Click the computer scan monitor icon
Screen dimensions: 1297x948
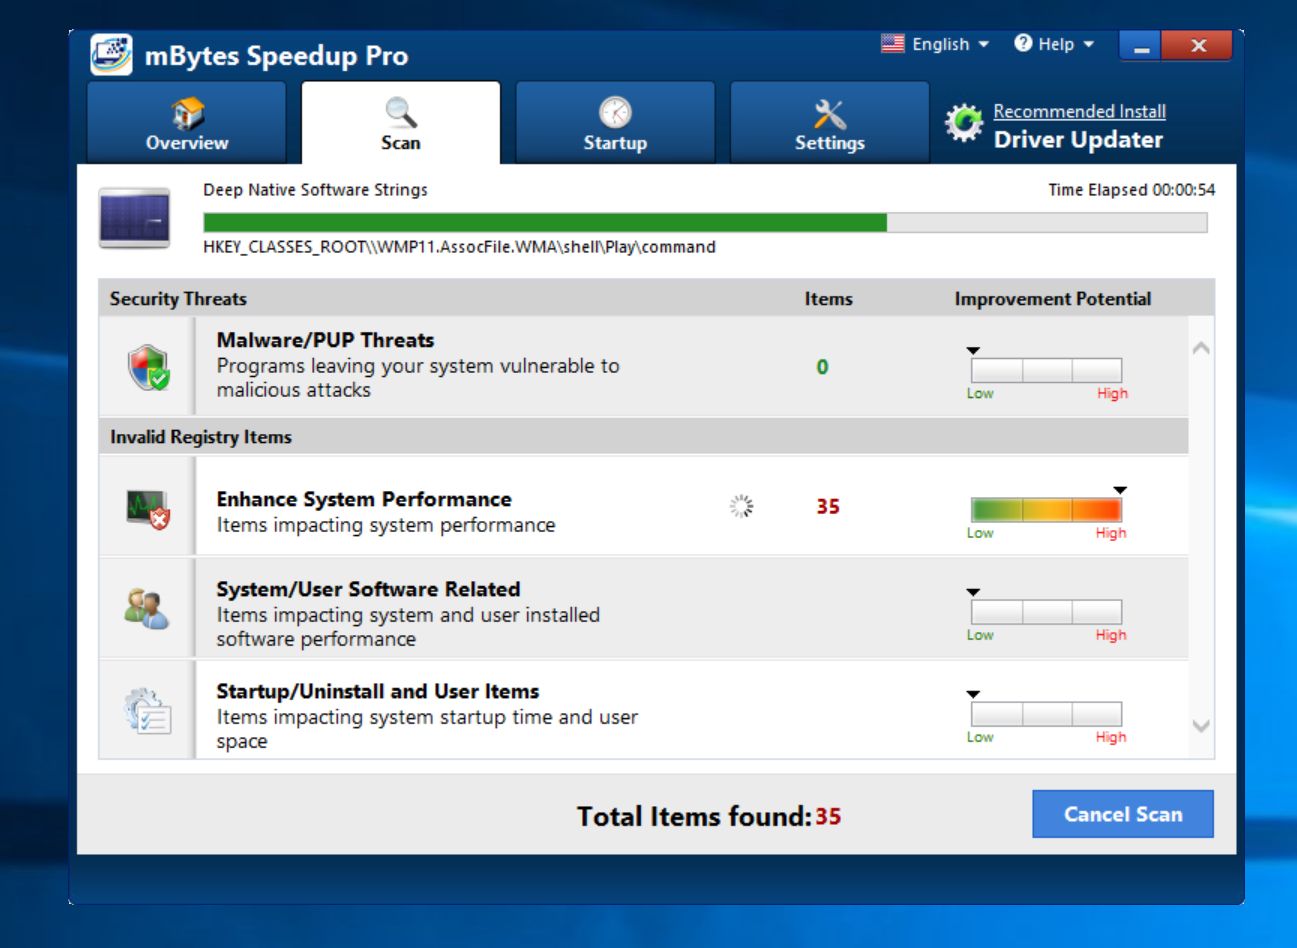[x=134, y=218]
